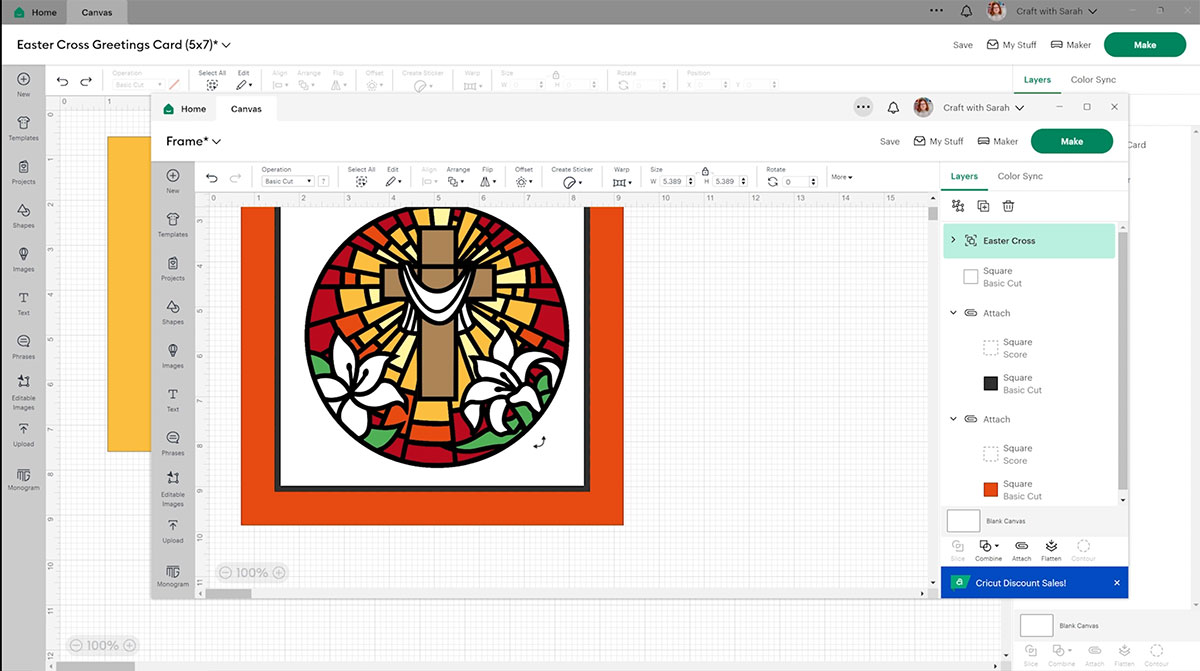Open the Combine dropdown in Frame Layers panel
Viewport: 1200px width, 671px height.
pos(989,550)
